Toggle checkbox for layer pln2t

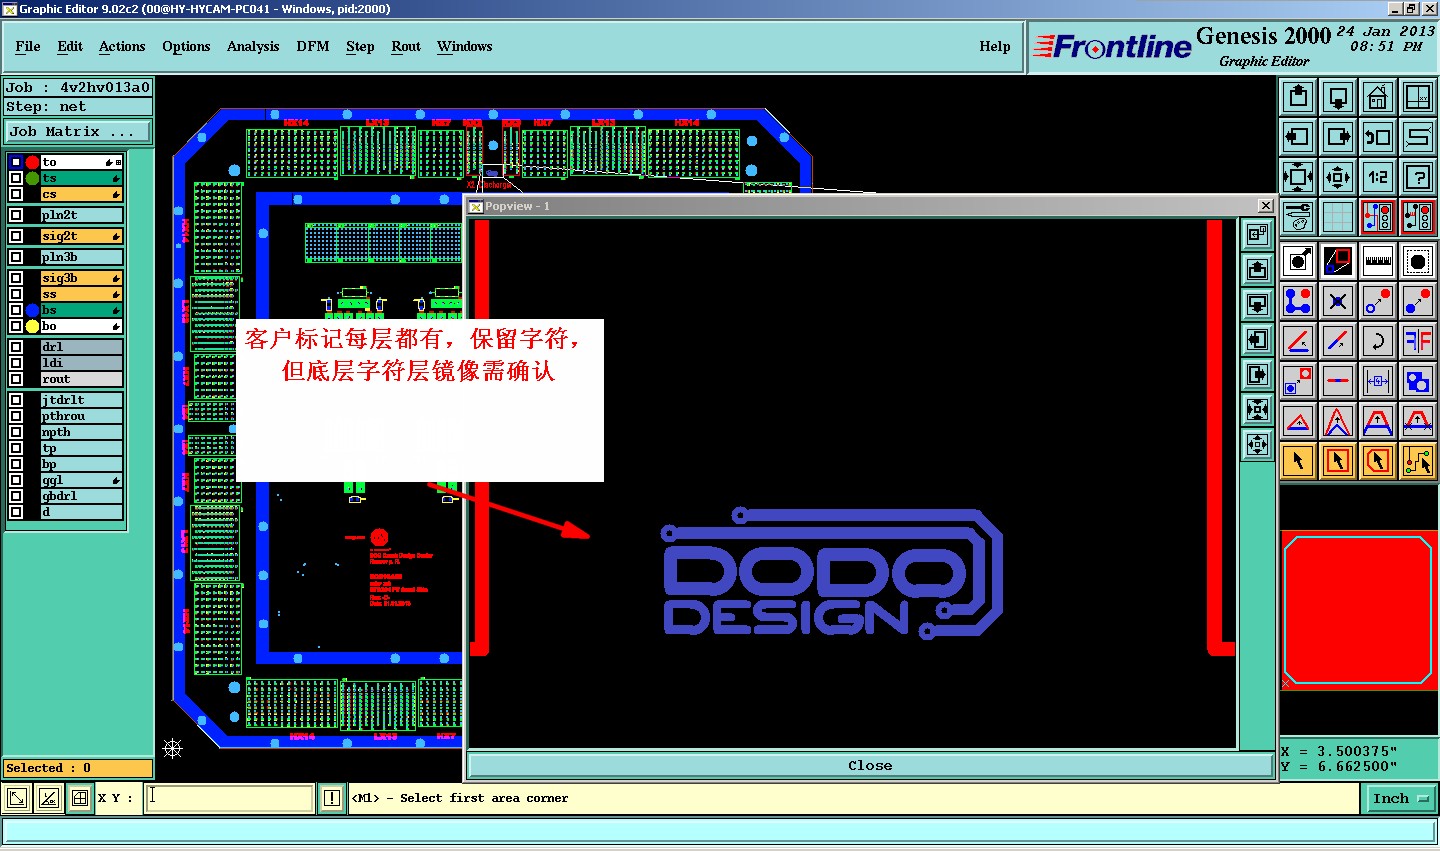pyautogui.click(x=16, y=215)
